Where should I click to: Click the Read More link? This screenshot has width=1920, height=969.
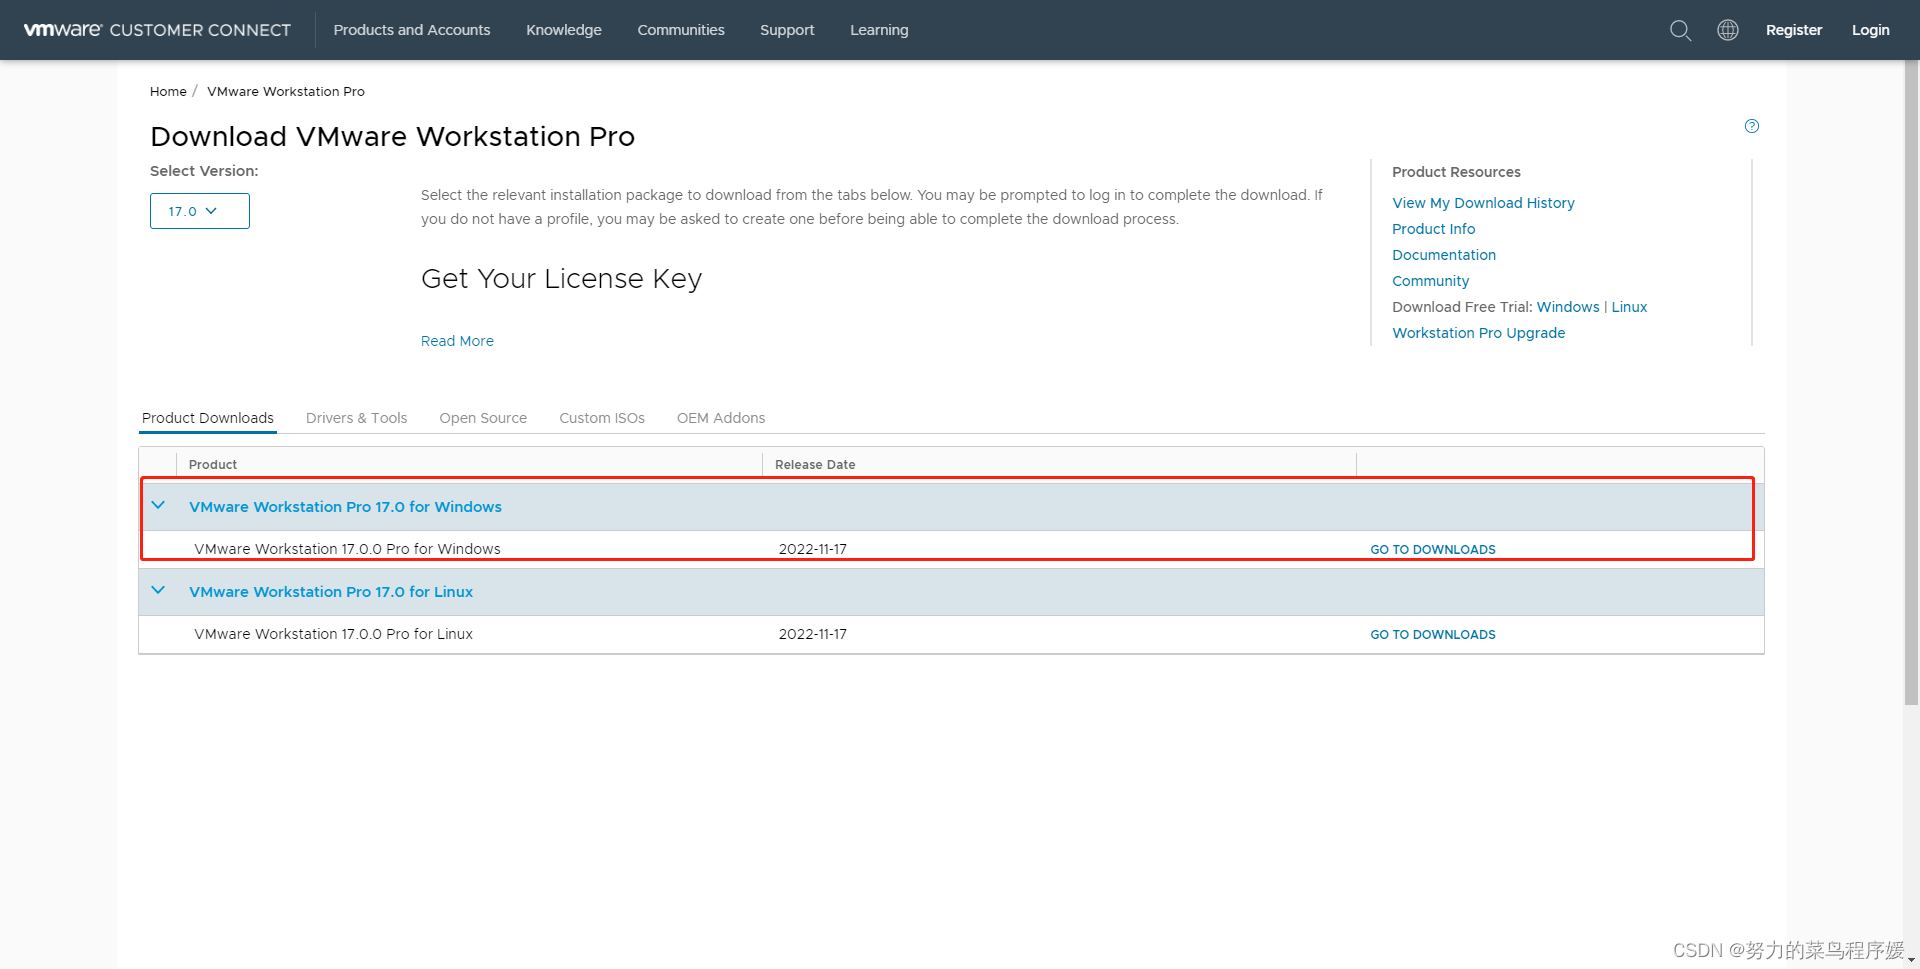(x=457, y=341)
